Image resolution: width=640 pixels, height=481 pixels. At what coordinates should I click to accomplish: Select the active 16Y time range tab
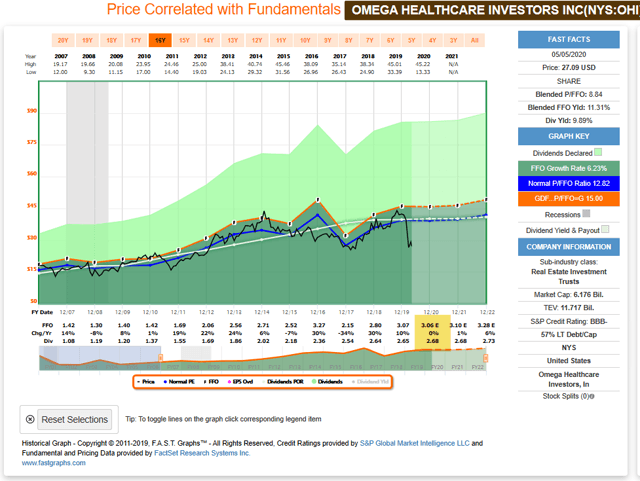point(160,40)
